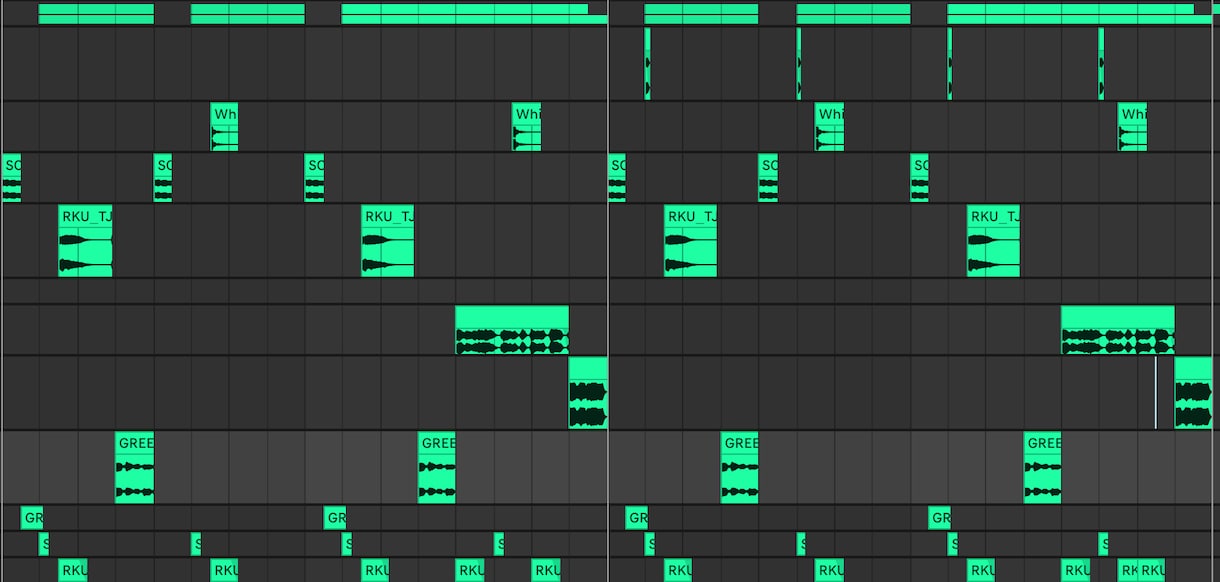This screenshot has height=582, width=1220.
Task: Select the first 'SO' clip at timeline start
Action: coord(12,179)
